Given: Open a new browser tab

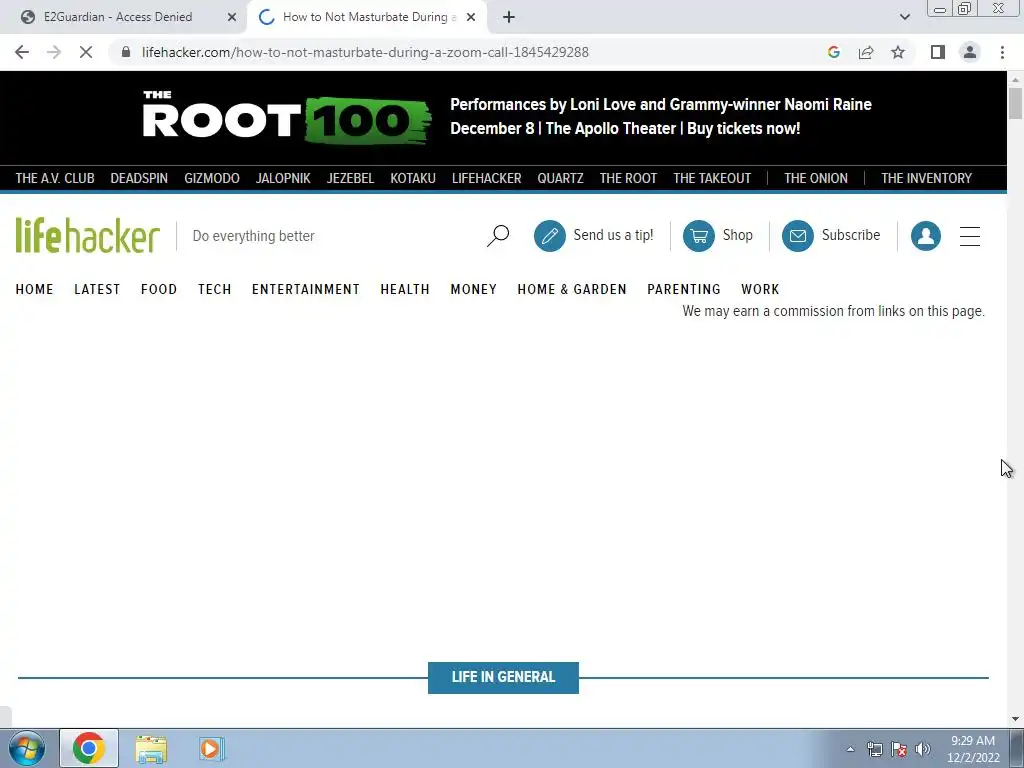Looking at the screenshot, I should 509,17.
